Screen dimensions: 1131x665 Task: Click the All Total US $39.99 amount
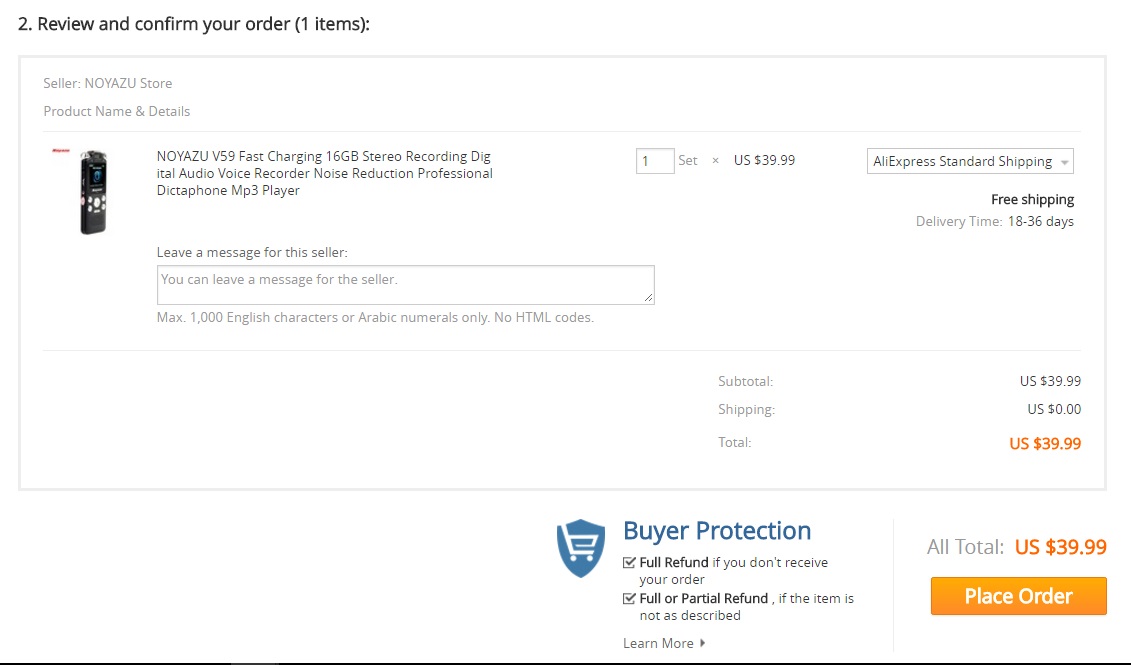coord(1060,547)
